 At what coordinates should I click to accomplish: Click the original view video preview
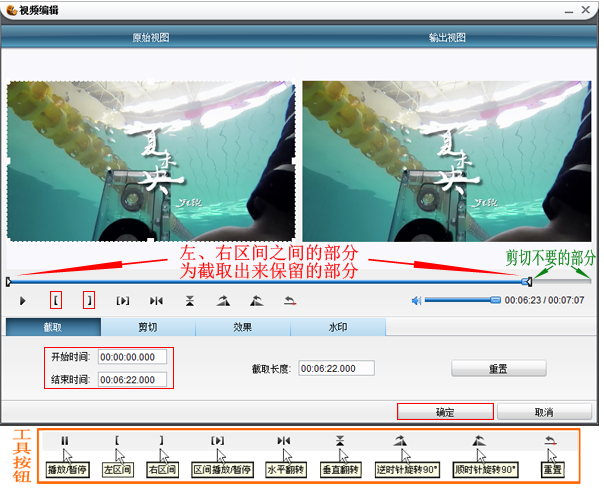151,161
